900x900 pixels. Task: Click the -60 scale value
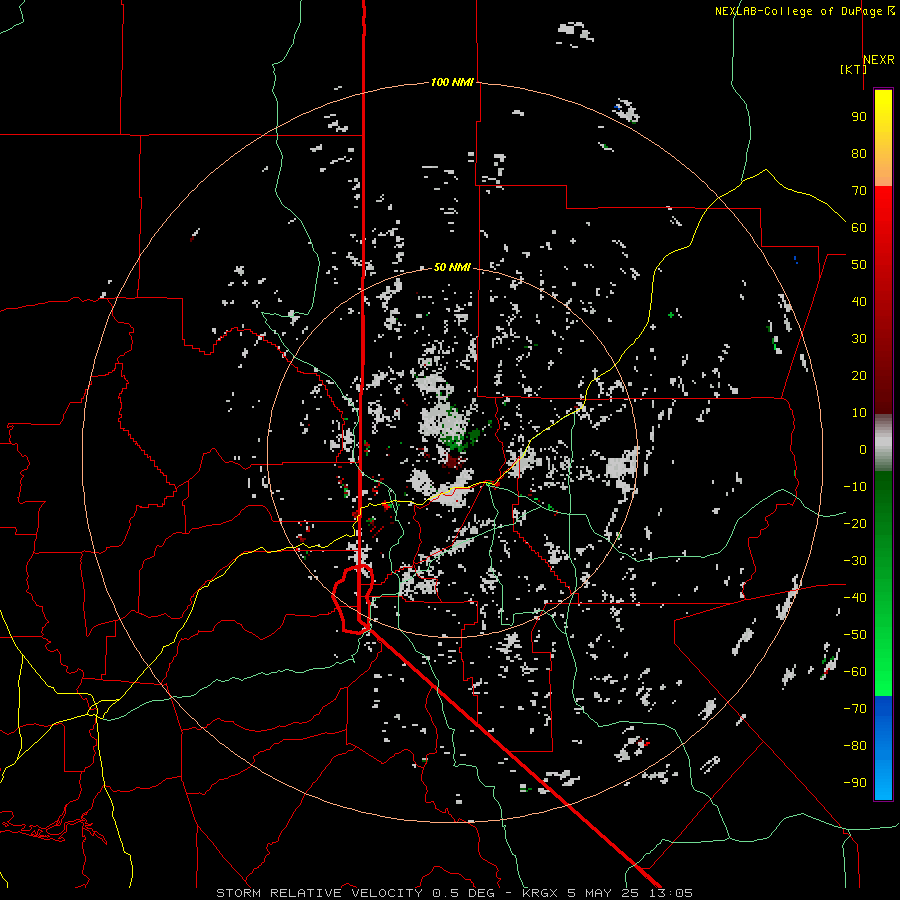pyautogui.click(x=855, y=672)
